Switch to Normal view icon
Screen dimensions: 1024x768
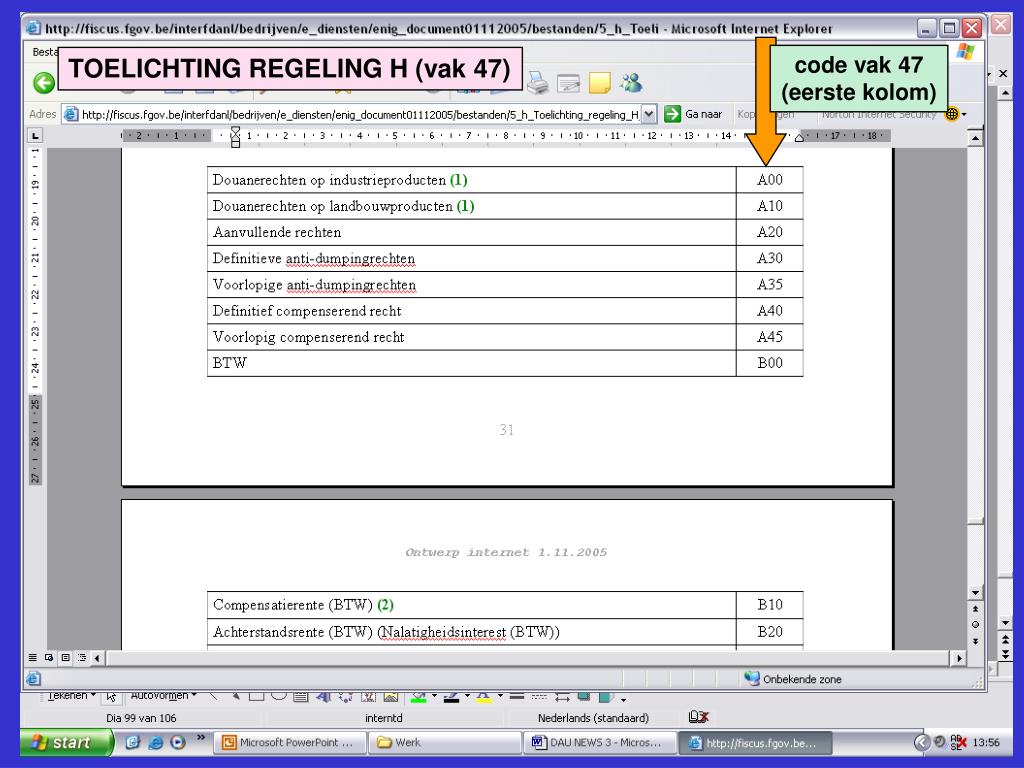[33, 658]
